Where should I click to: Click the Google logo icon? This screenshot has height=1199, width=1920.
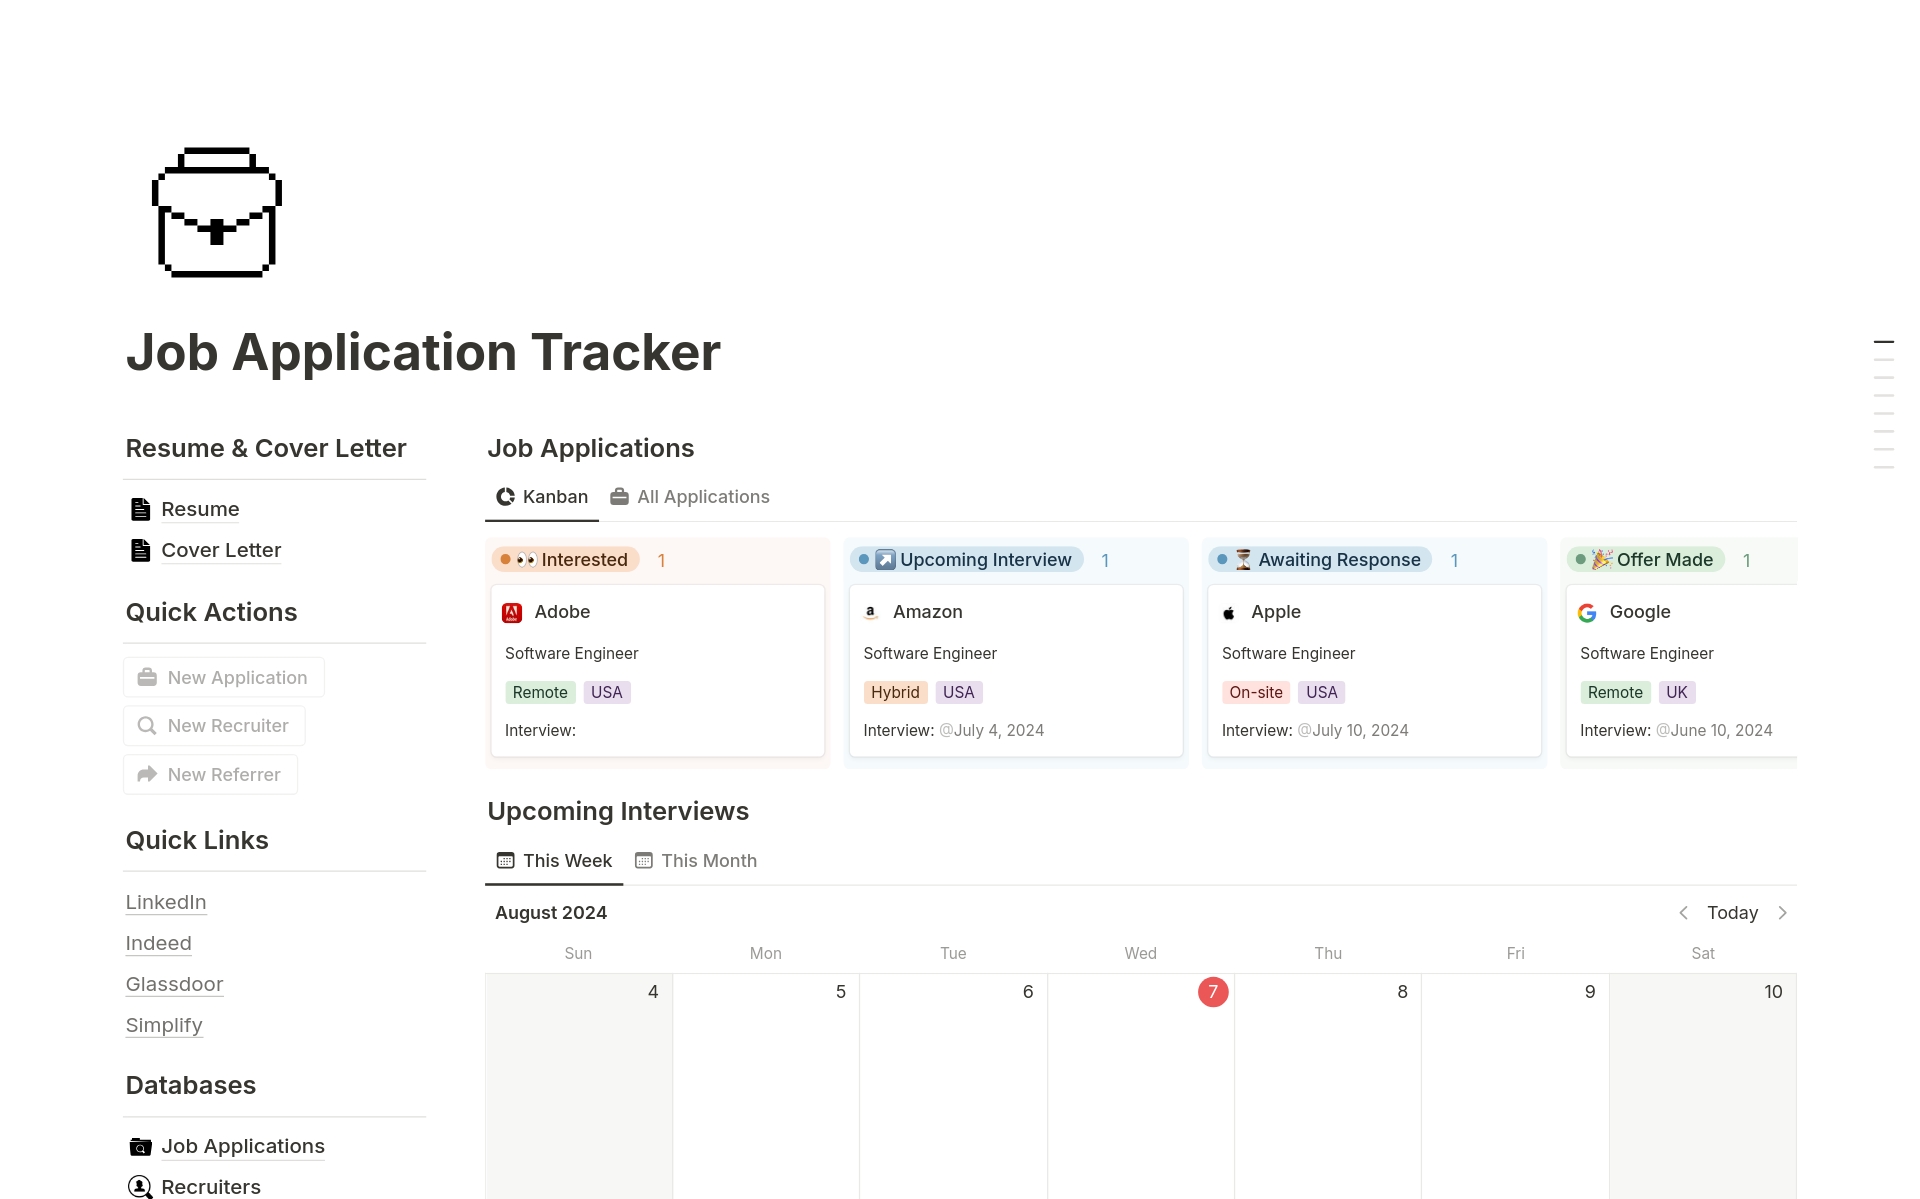[x=1587, y=612]
